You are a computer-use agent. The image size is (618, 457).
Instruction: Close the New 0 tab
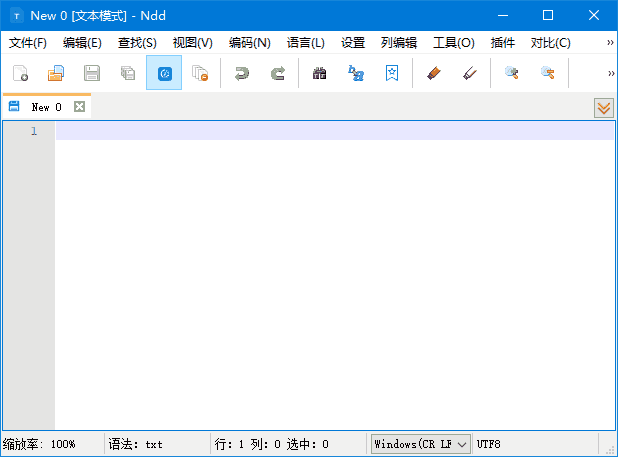coord(80,107)
